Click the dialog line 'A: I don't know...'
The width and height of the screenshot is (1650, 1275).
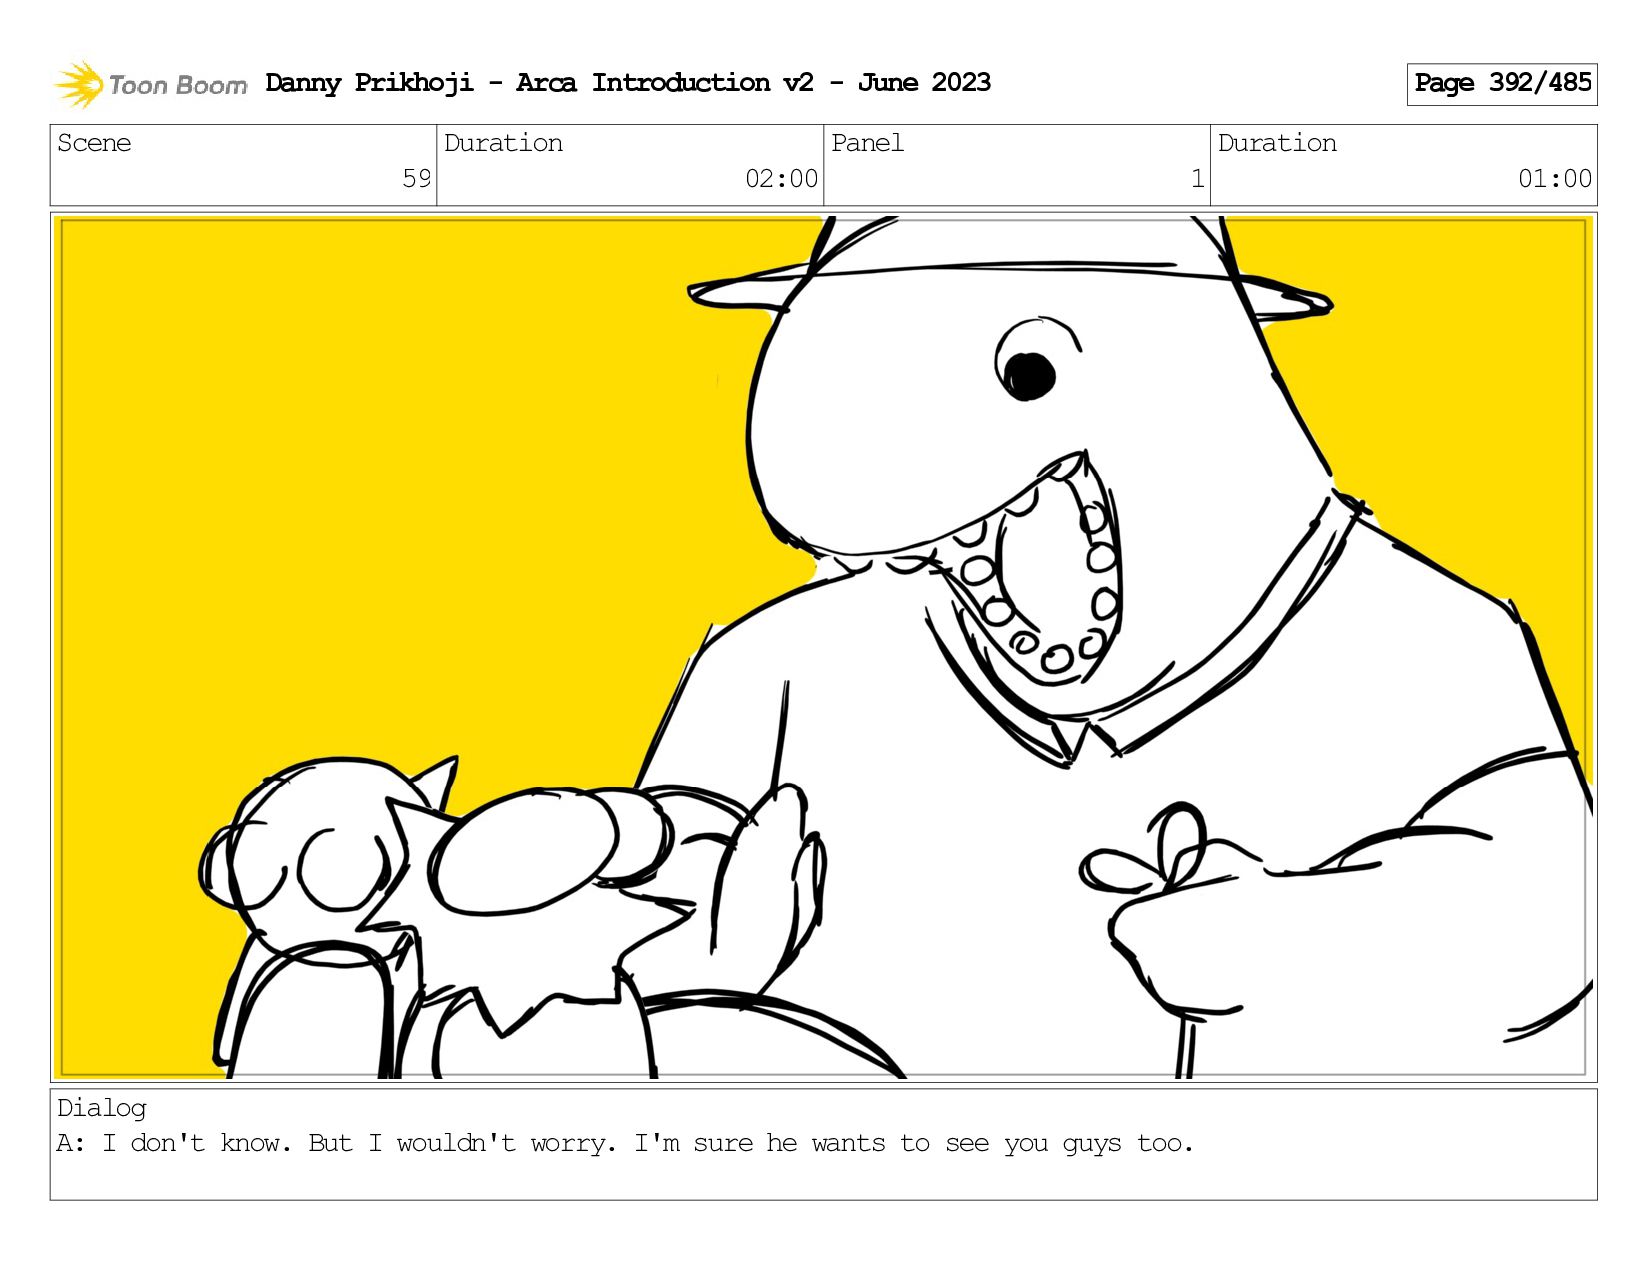[x=625, y=1143]
